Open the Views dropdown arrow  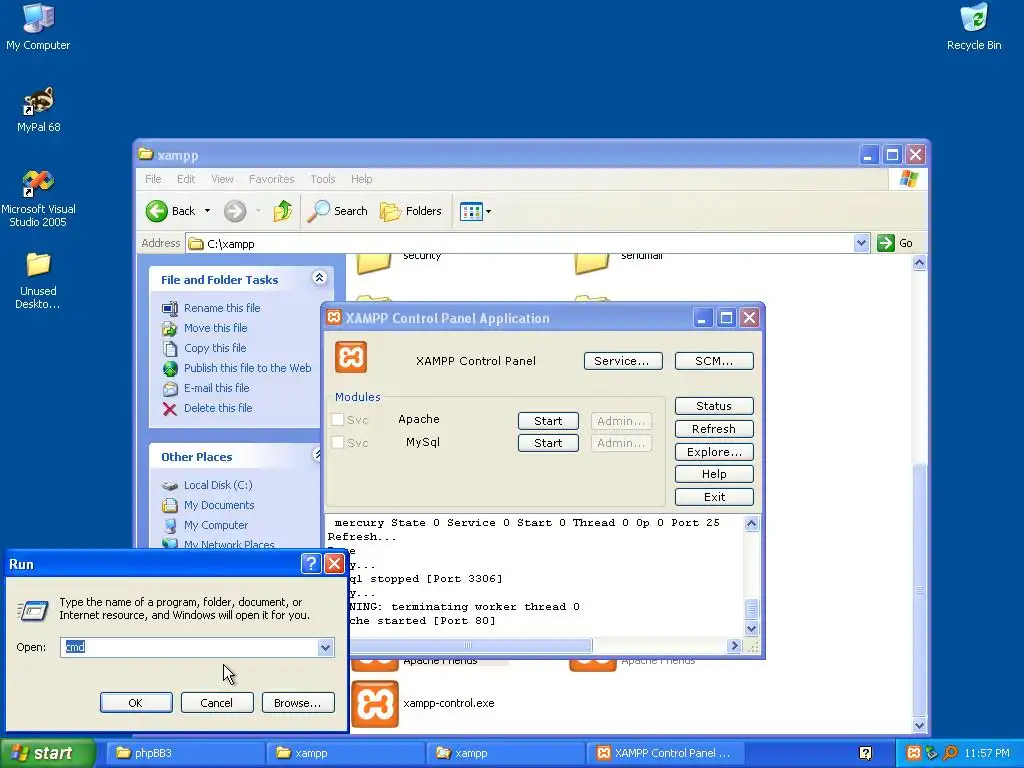pos(488,211)
